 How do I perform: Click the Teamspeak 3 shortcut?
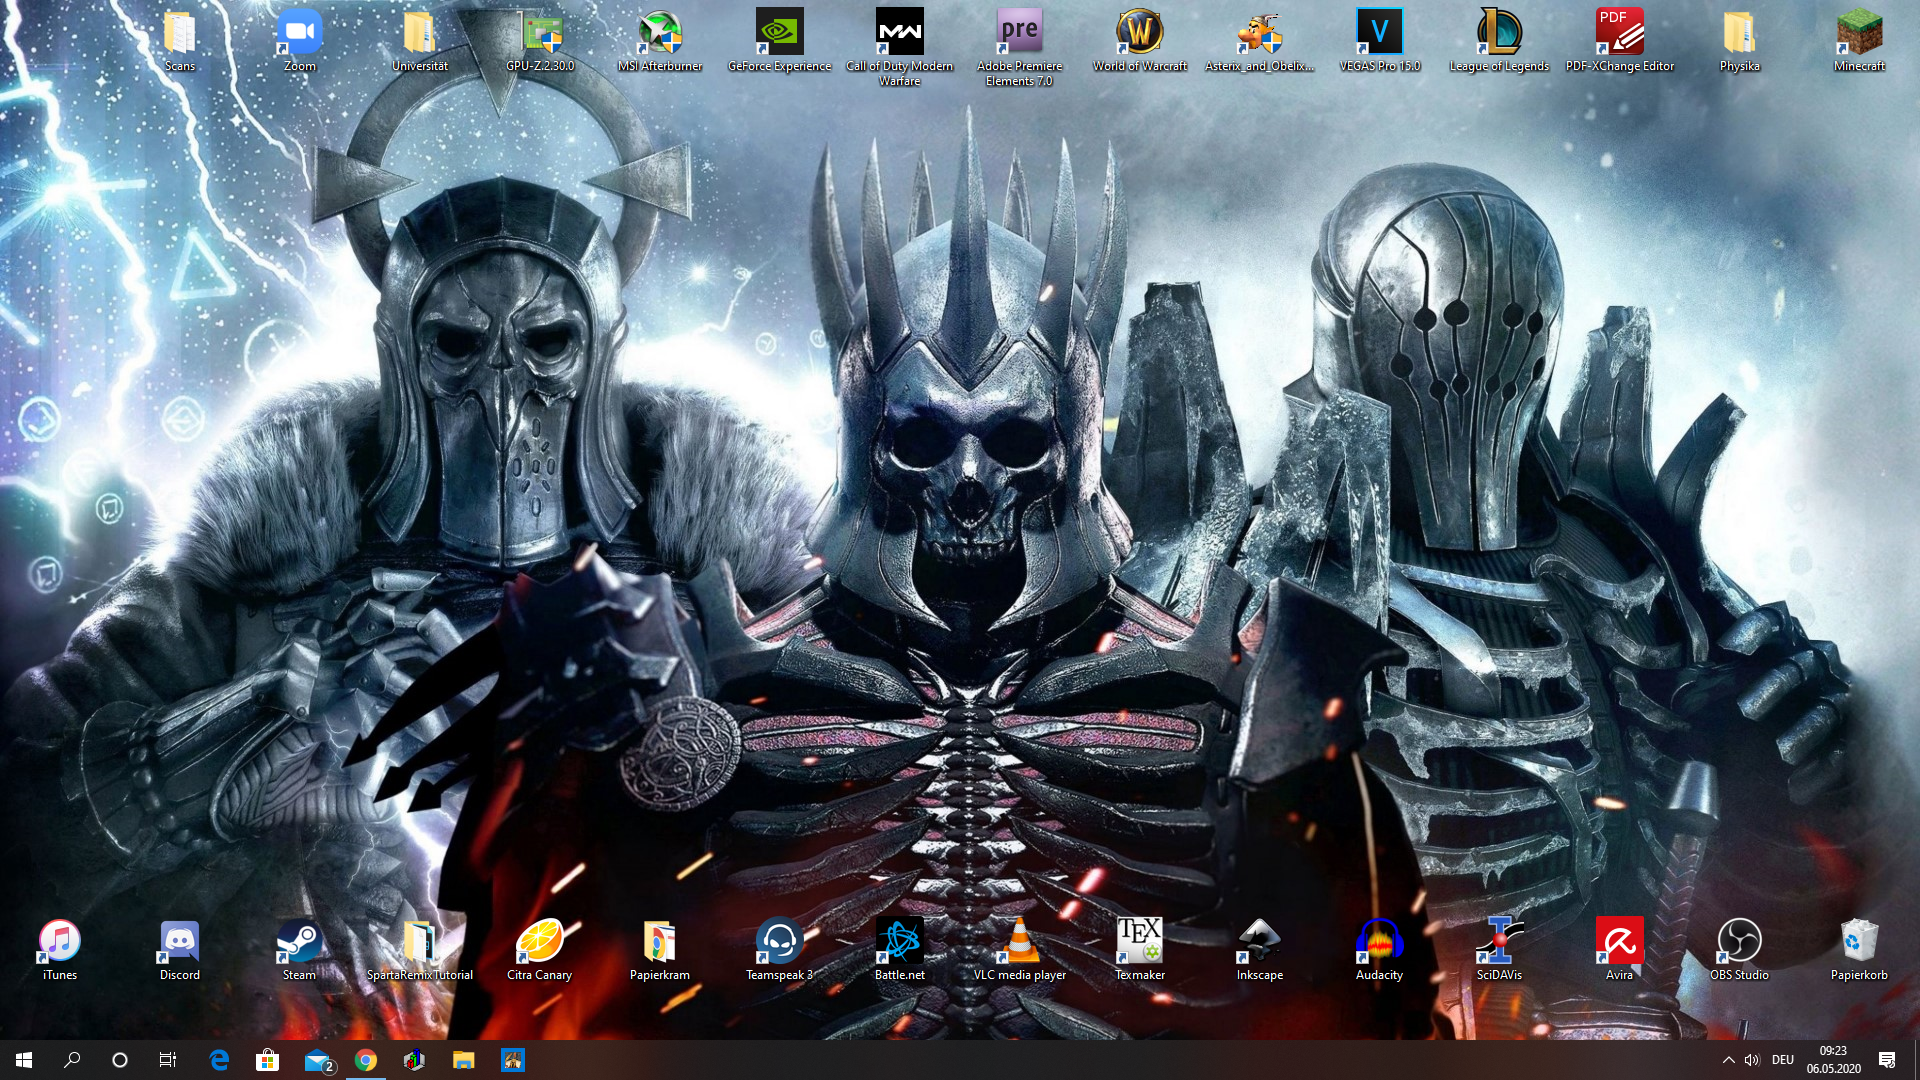coord(780,950)
